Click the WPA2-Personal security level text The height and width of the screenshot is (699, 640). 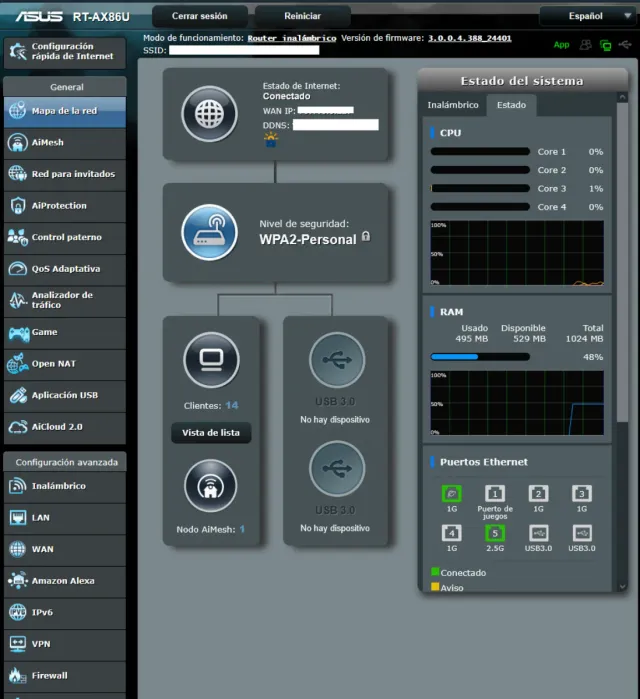(x=308, y=240)
